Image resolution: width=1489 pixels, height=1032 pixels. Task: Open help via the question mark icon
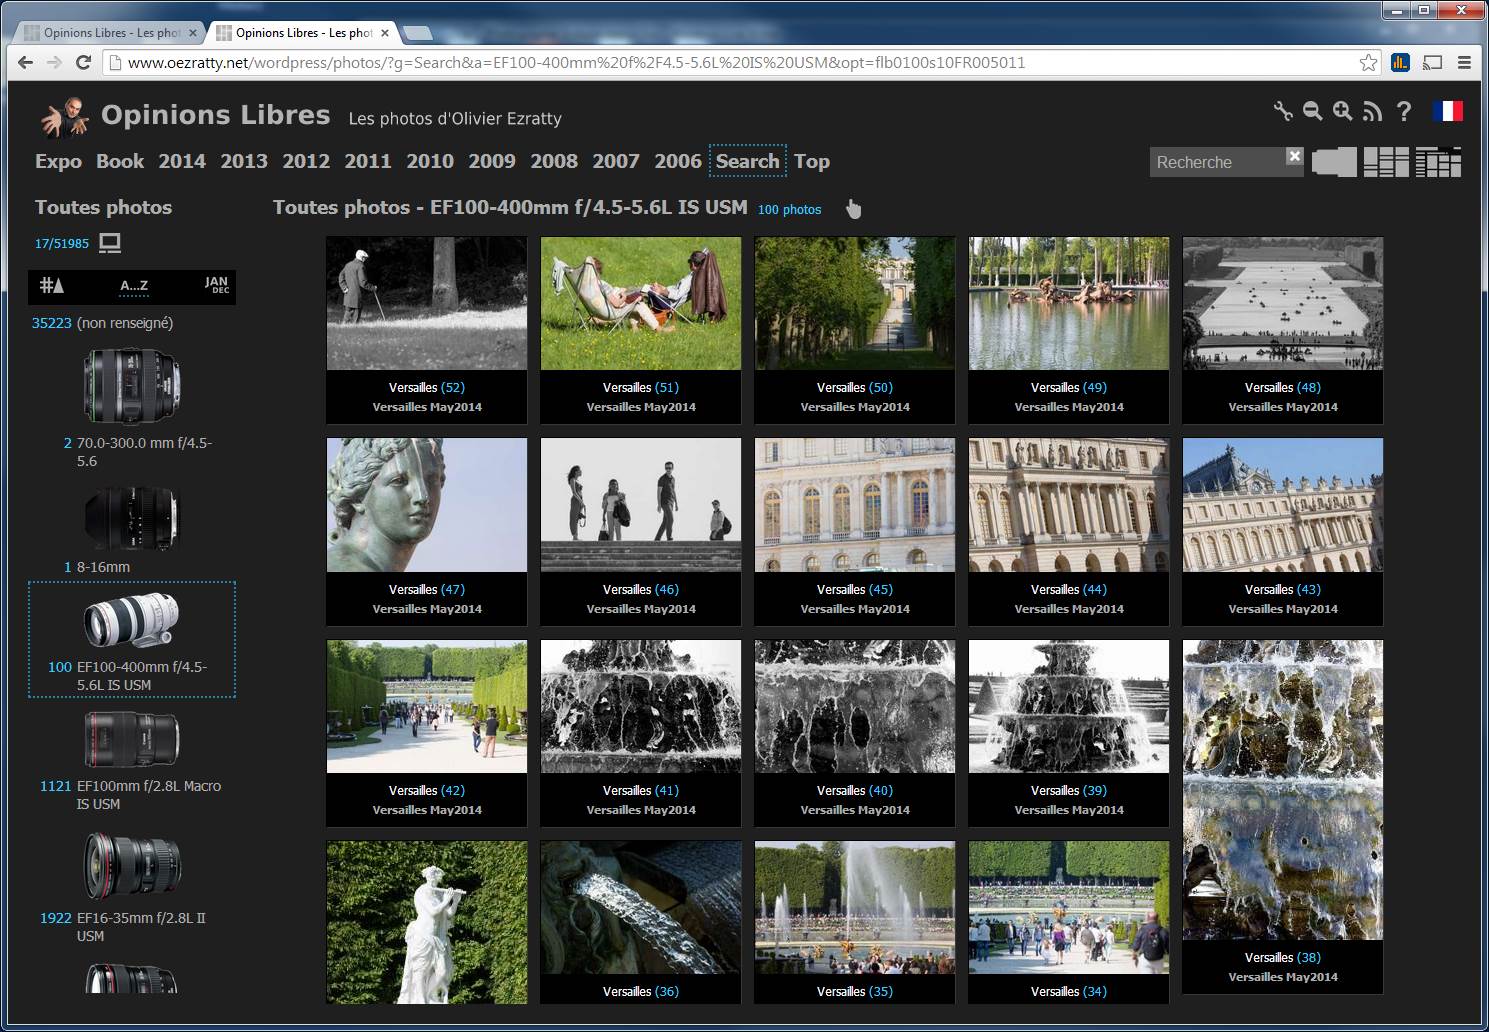coord(1404,111)
